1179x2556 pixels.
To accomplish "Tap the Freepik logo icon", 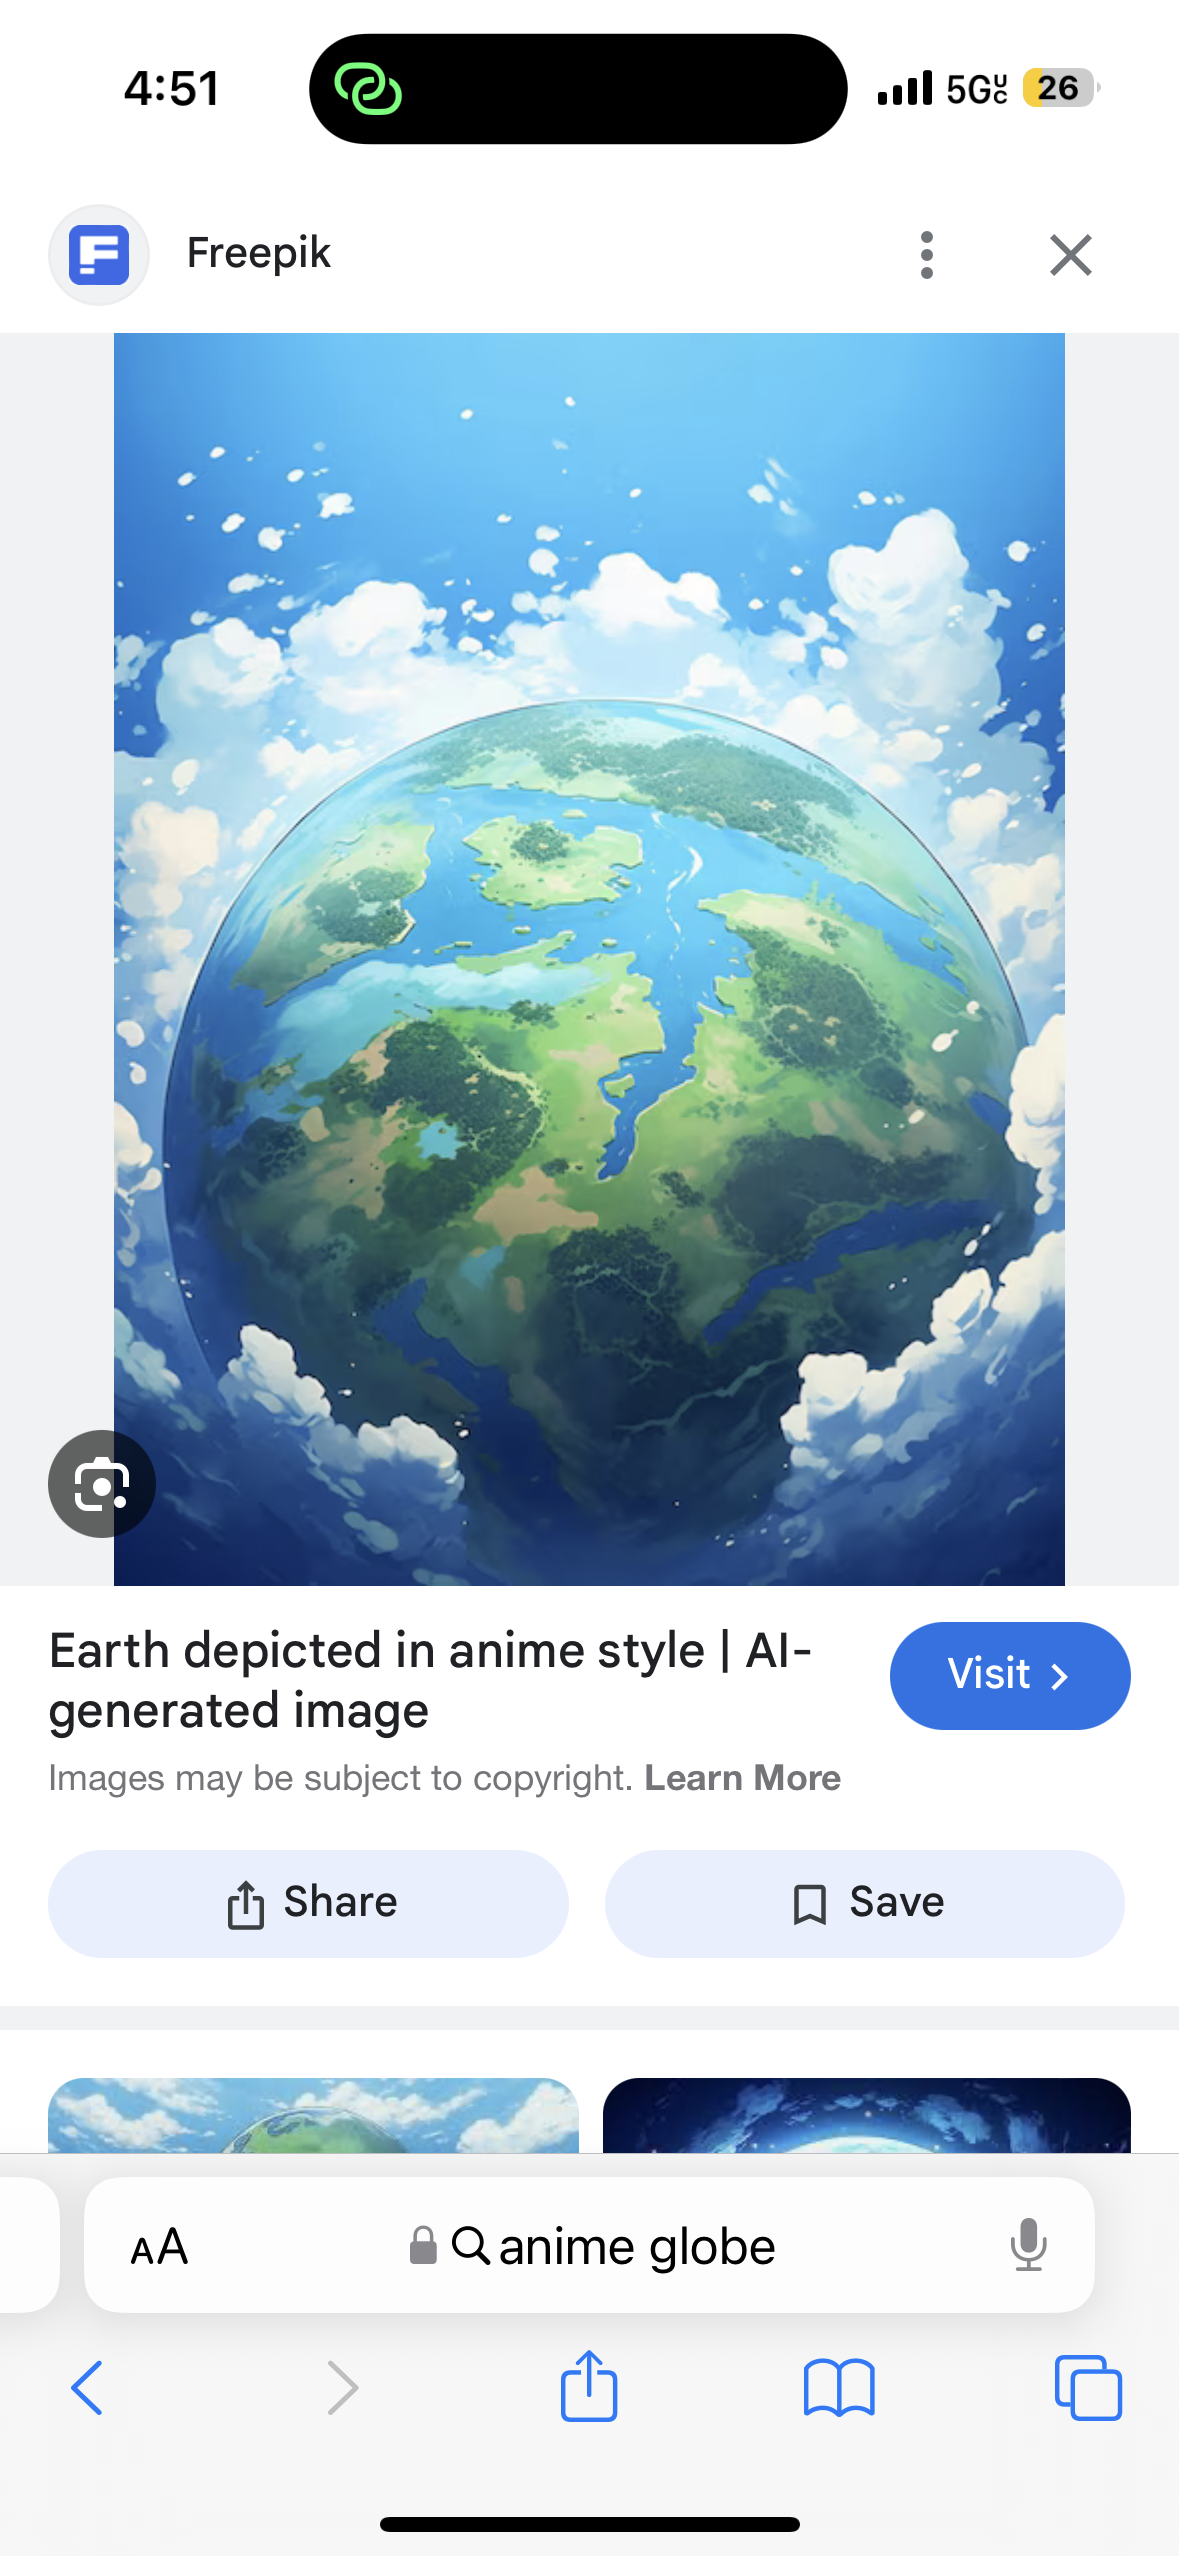I will pyautogui.click(x=99, y=254).
